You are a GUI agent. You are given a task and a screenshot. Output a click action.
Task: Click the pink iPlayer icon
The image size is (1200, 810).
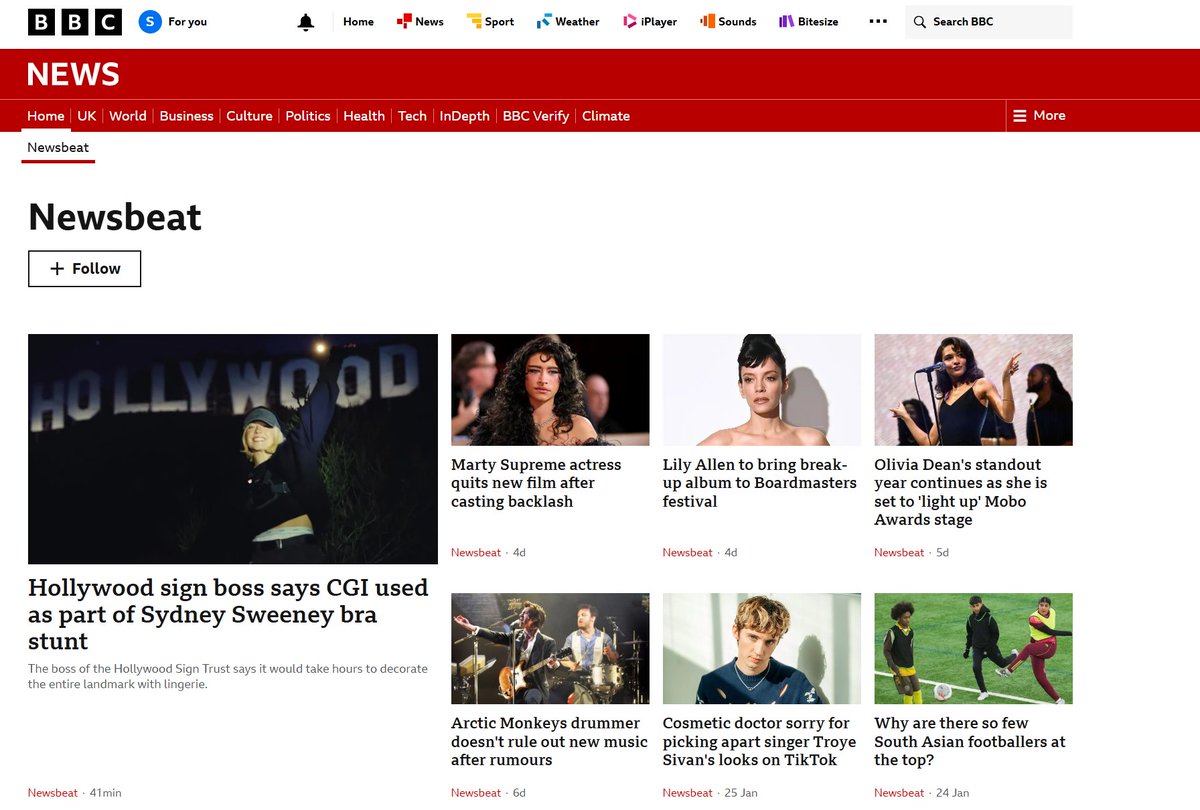coord(629,21)
